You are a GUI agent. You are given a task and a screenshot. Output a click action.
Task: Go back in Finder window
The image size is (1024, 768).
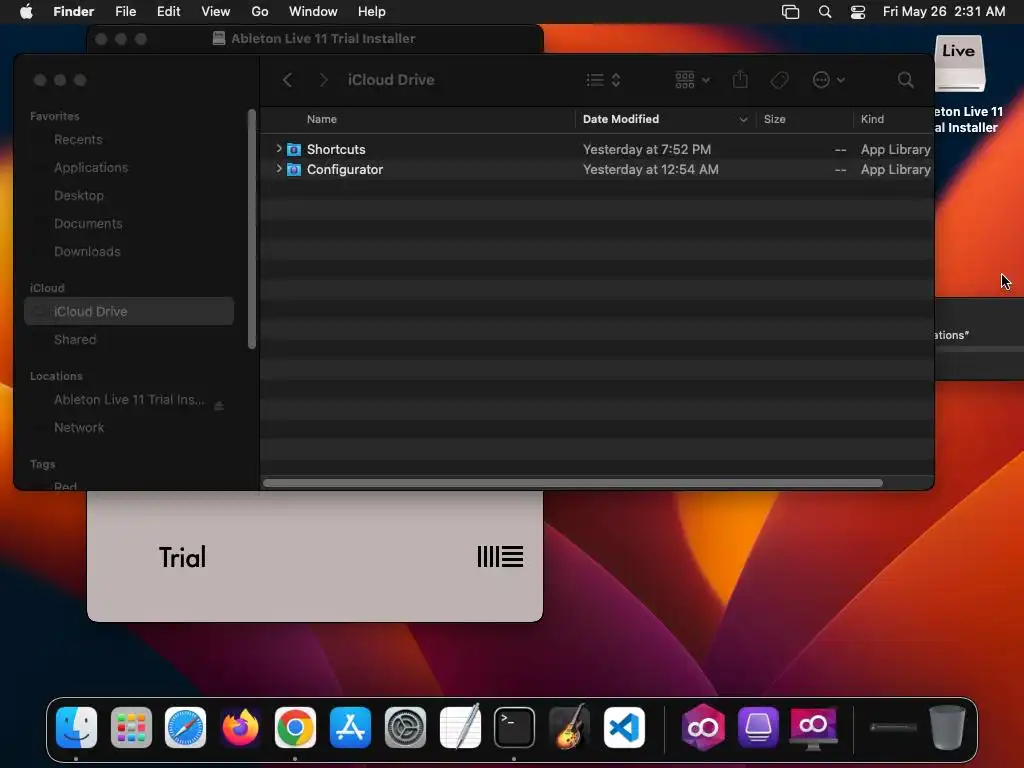287,80
